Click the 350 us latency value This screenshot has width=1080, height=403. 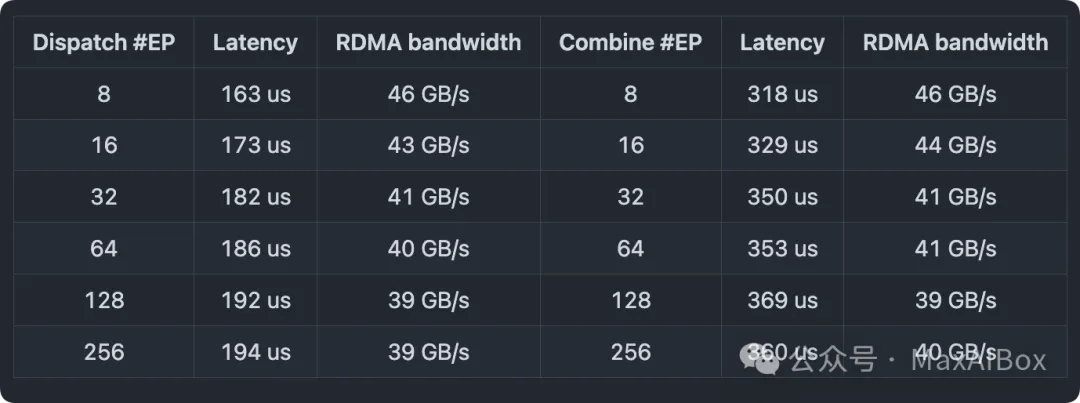pos(782,197)
